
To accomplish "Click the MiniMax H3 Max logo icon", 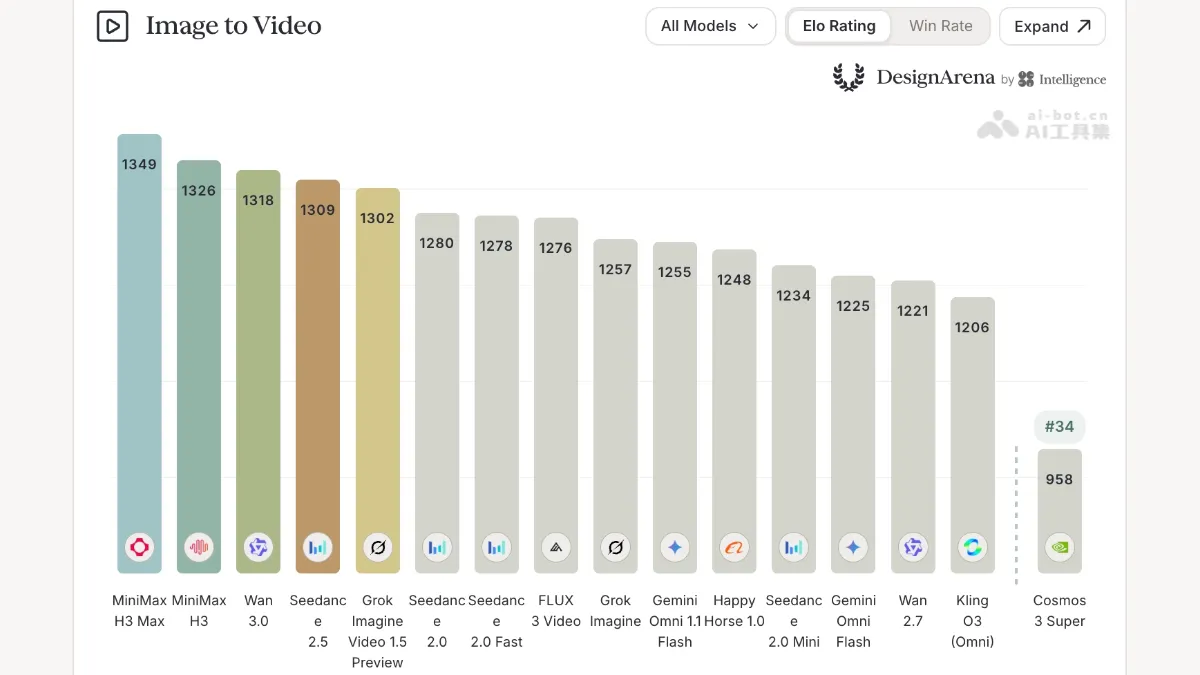I will [x=139, y=547].
